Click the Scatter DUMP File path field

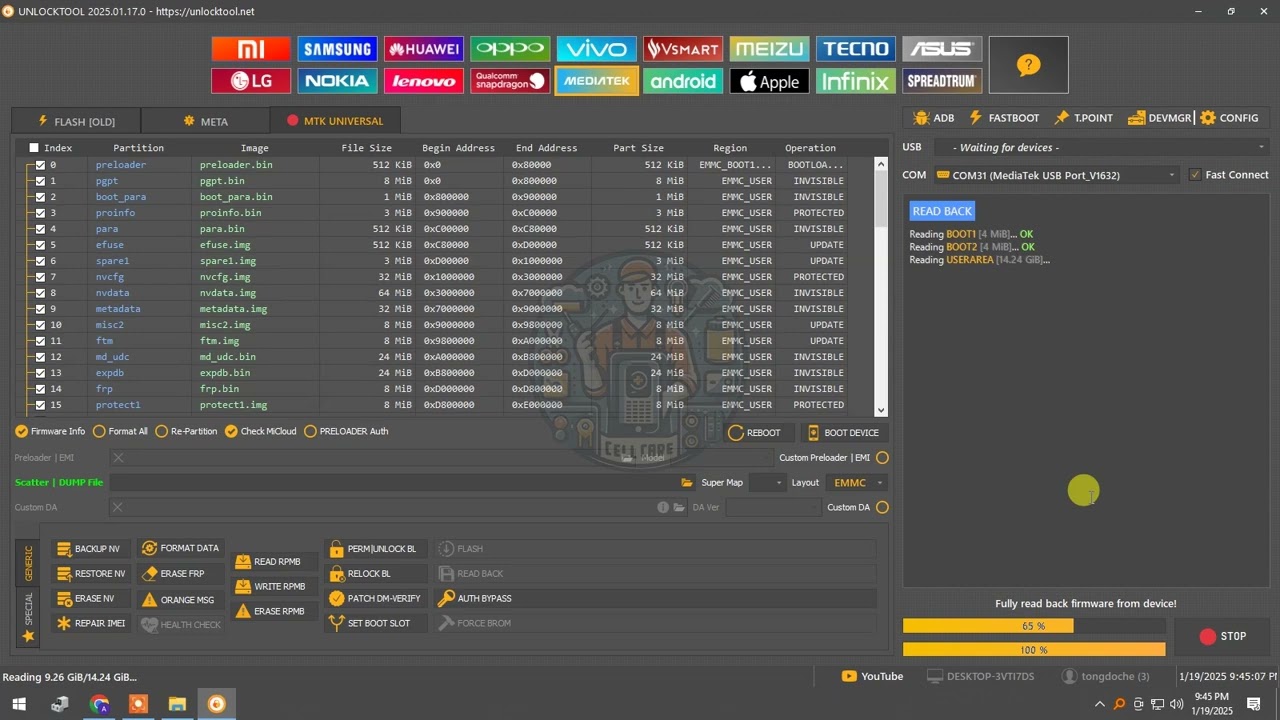(395, 483)
